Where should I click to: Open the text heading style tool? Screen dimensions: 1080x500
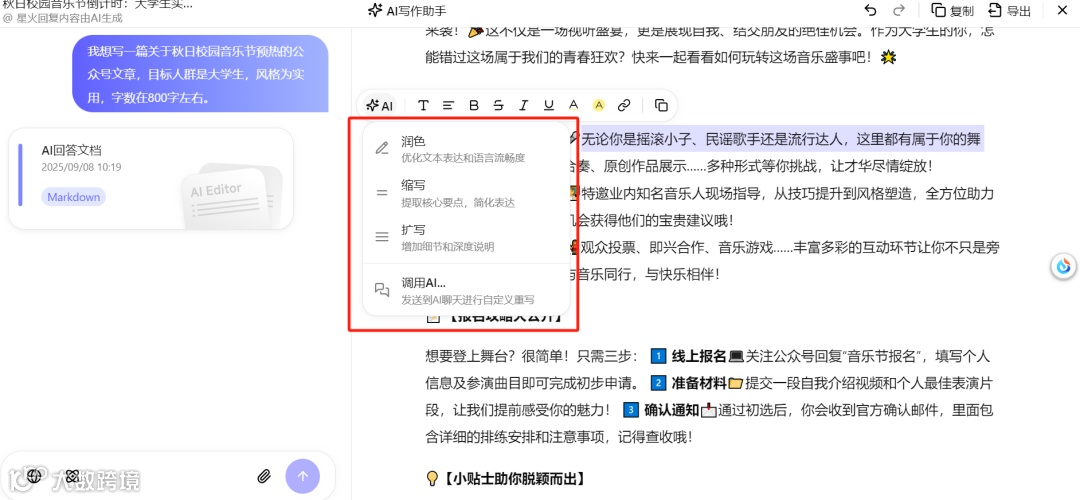pyautogui.click(x=423, y=105)
